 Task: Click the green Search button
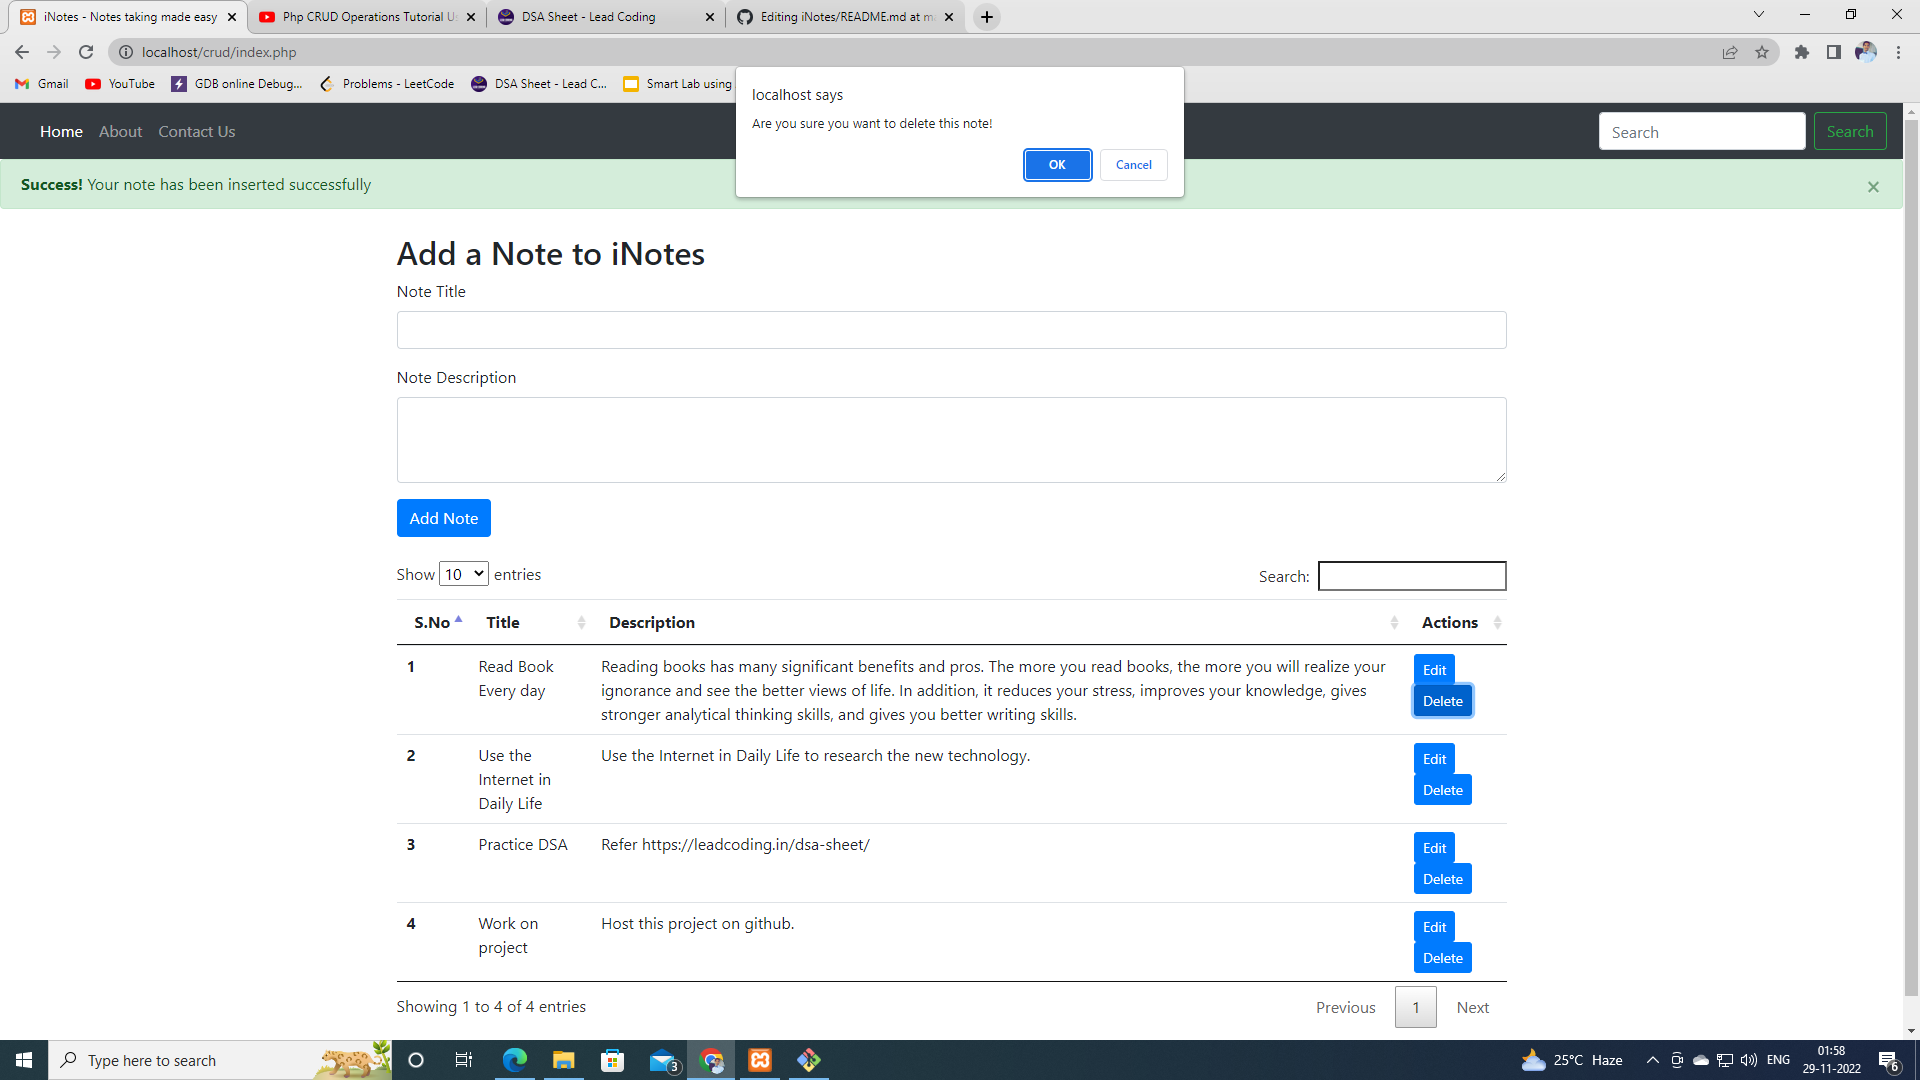tap(1850, 132)
